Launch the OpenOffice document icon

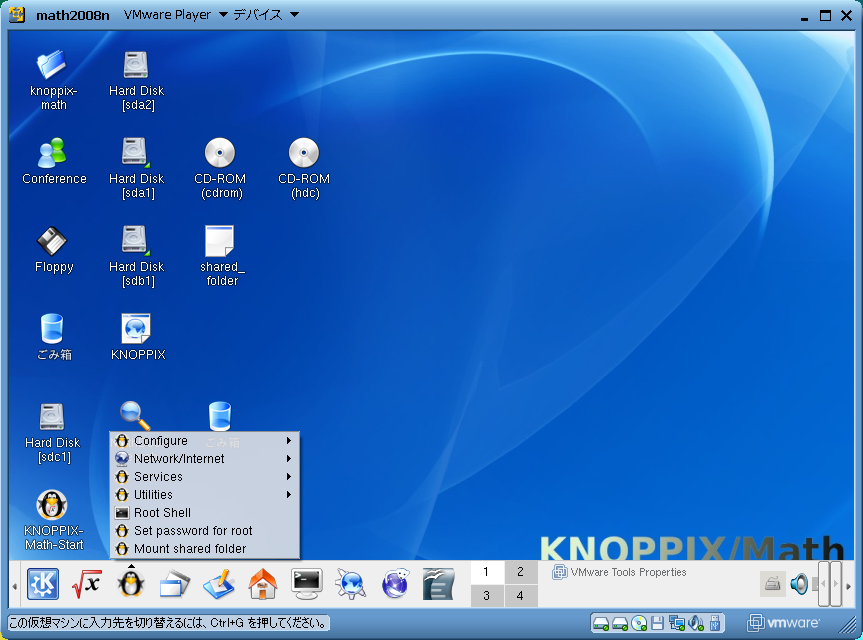click(439, 584)
